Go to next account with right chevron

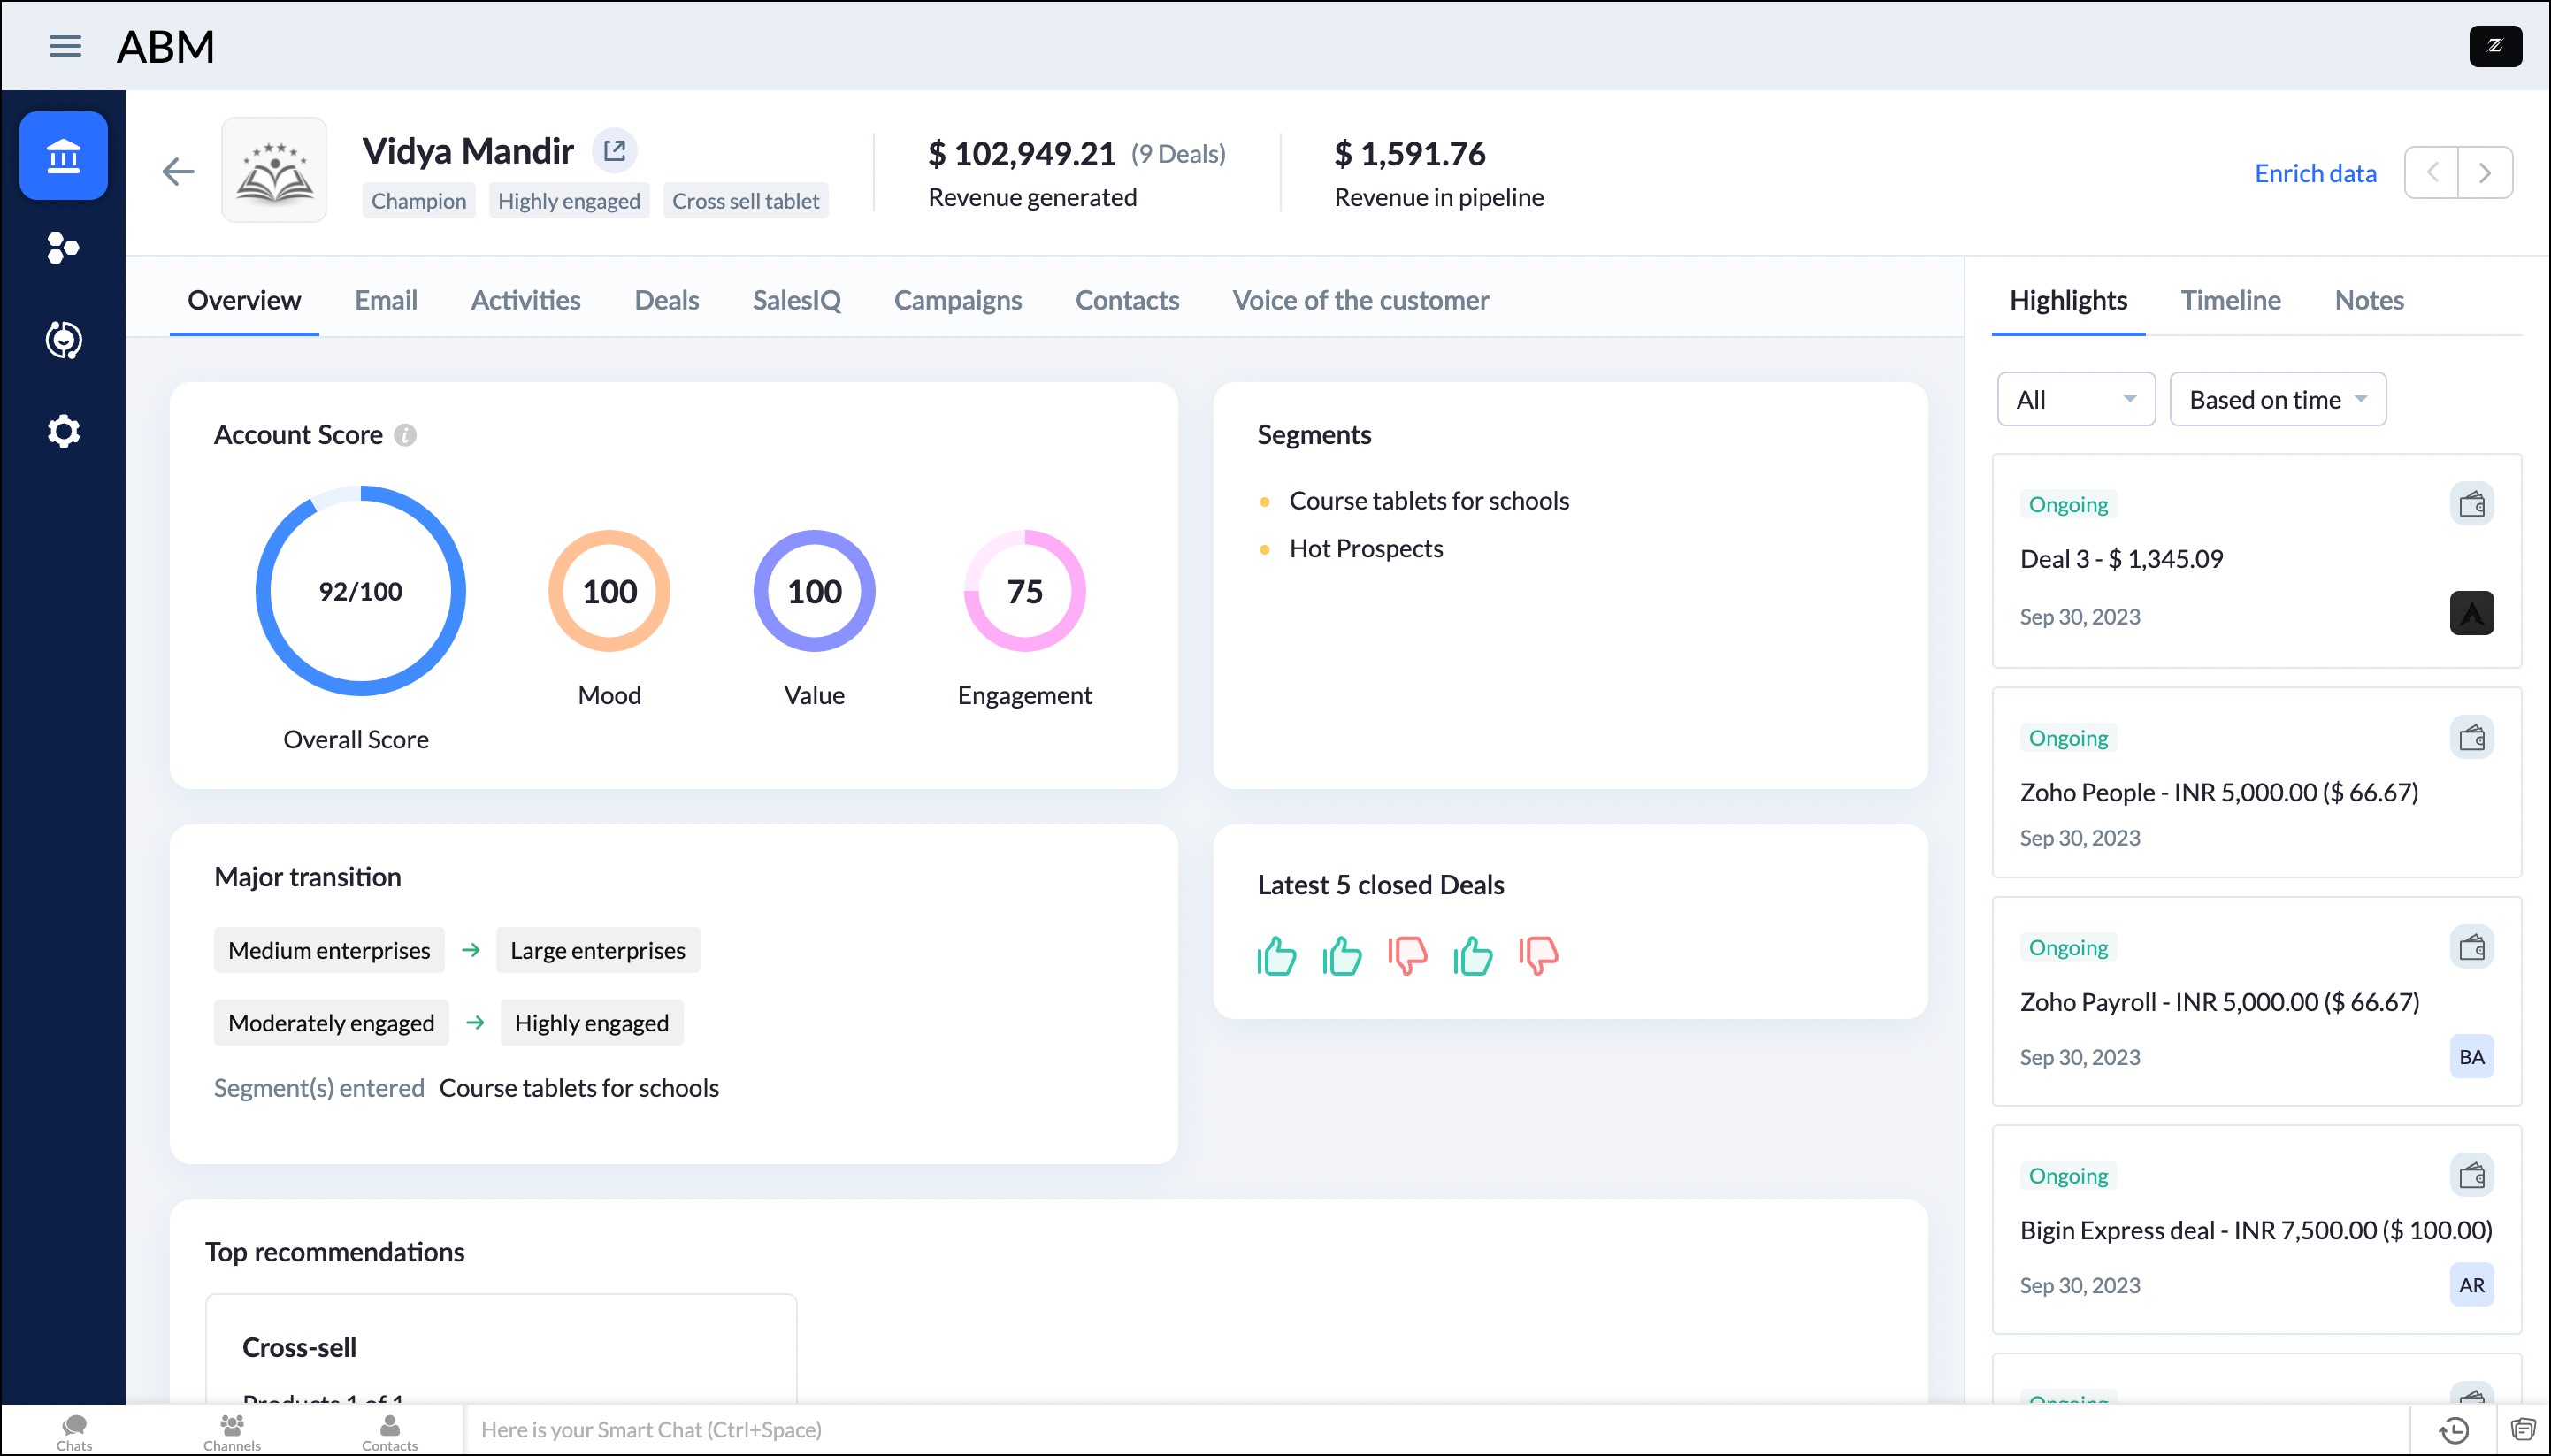[x=2485, y=173]
